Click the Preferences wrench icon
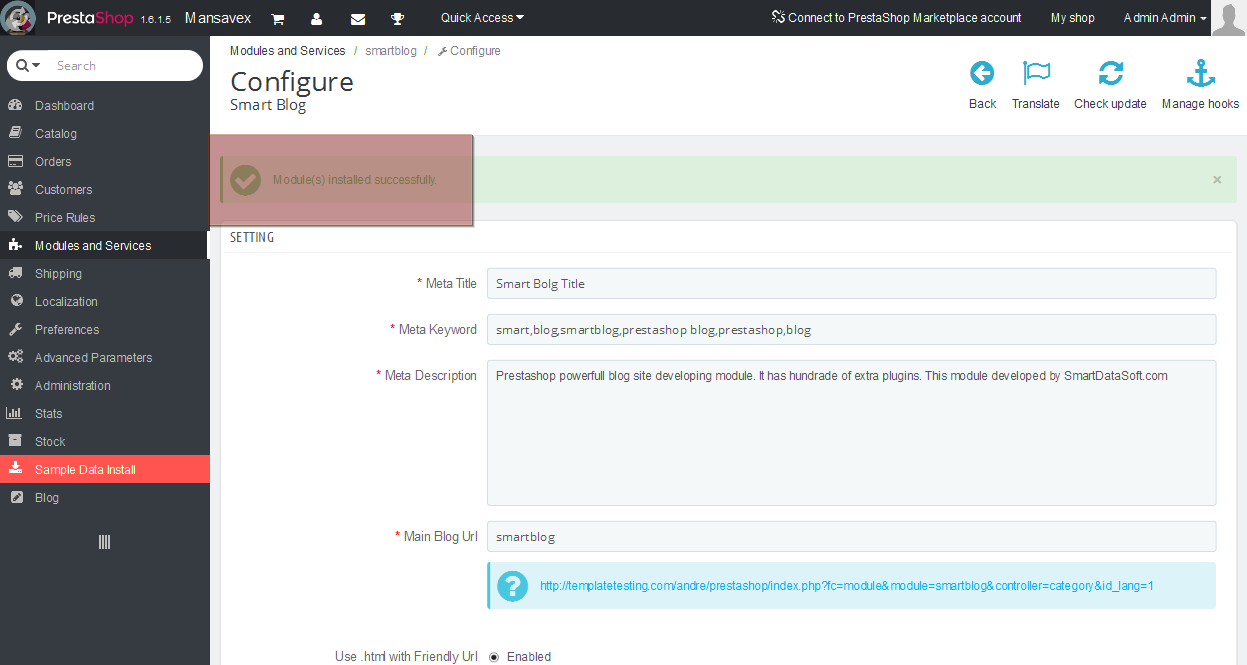This screenshot has height=665, width=1247. (x=16, y=329)
